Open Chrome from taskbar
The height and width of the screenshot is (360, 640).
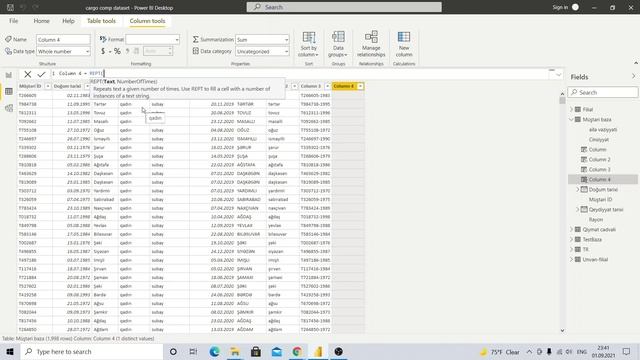[297, 351]
